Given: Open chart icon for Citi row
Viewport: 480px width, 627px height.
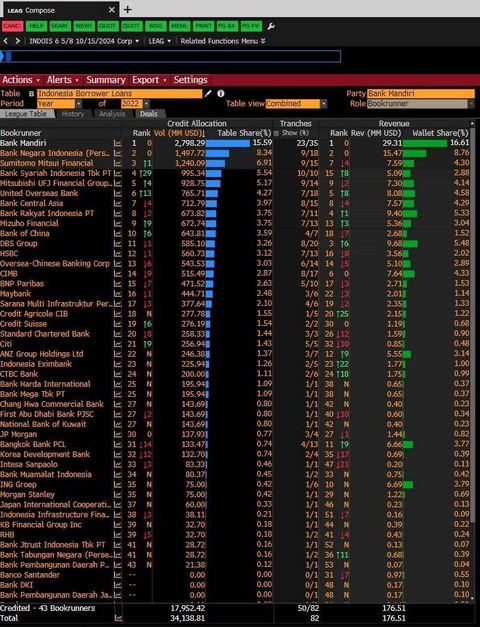Looking at the screenshot, I should pos(118,344).
